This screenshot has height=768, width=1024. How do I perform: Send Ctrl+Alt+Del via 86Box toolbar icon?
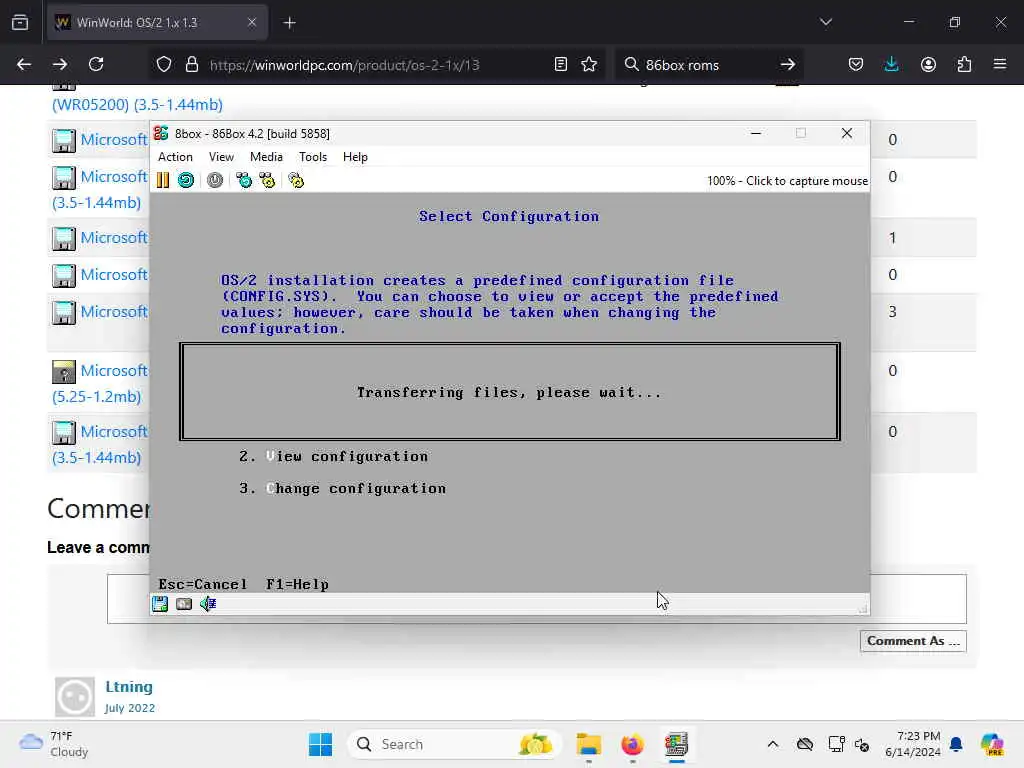pos(244,180)
